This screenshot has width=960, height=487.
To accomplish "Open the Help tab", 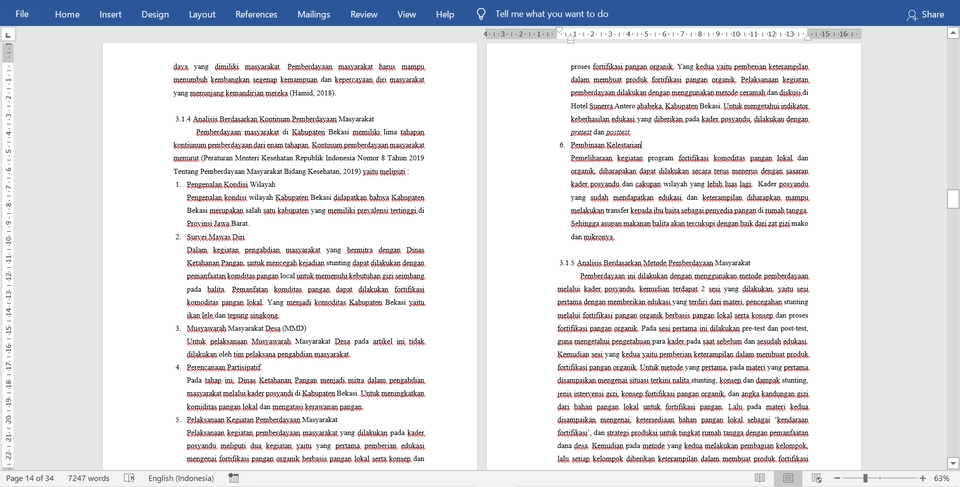I will pos(445,13).
